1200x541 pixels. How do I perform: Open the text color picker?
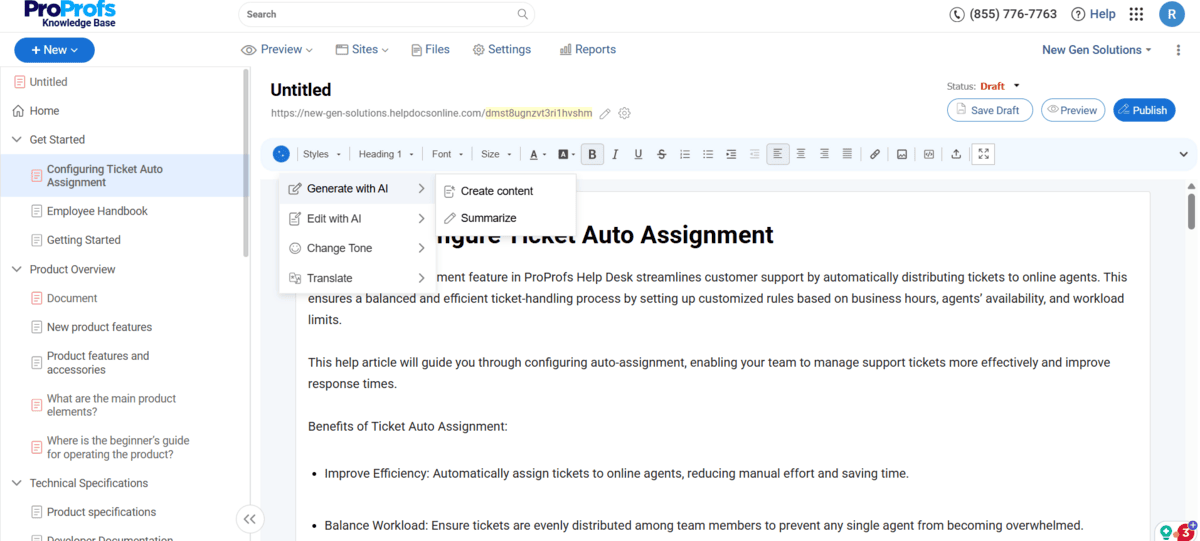coord(538,154)
